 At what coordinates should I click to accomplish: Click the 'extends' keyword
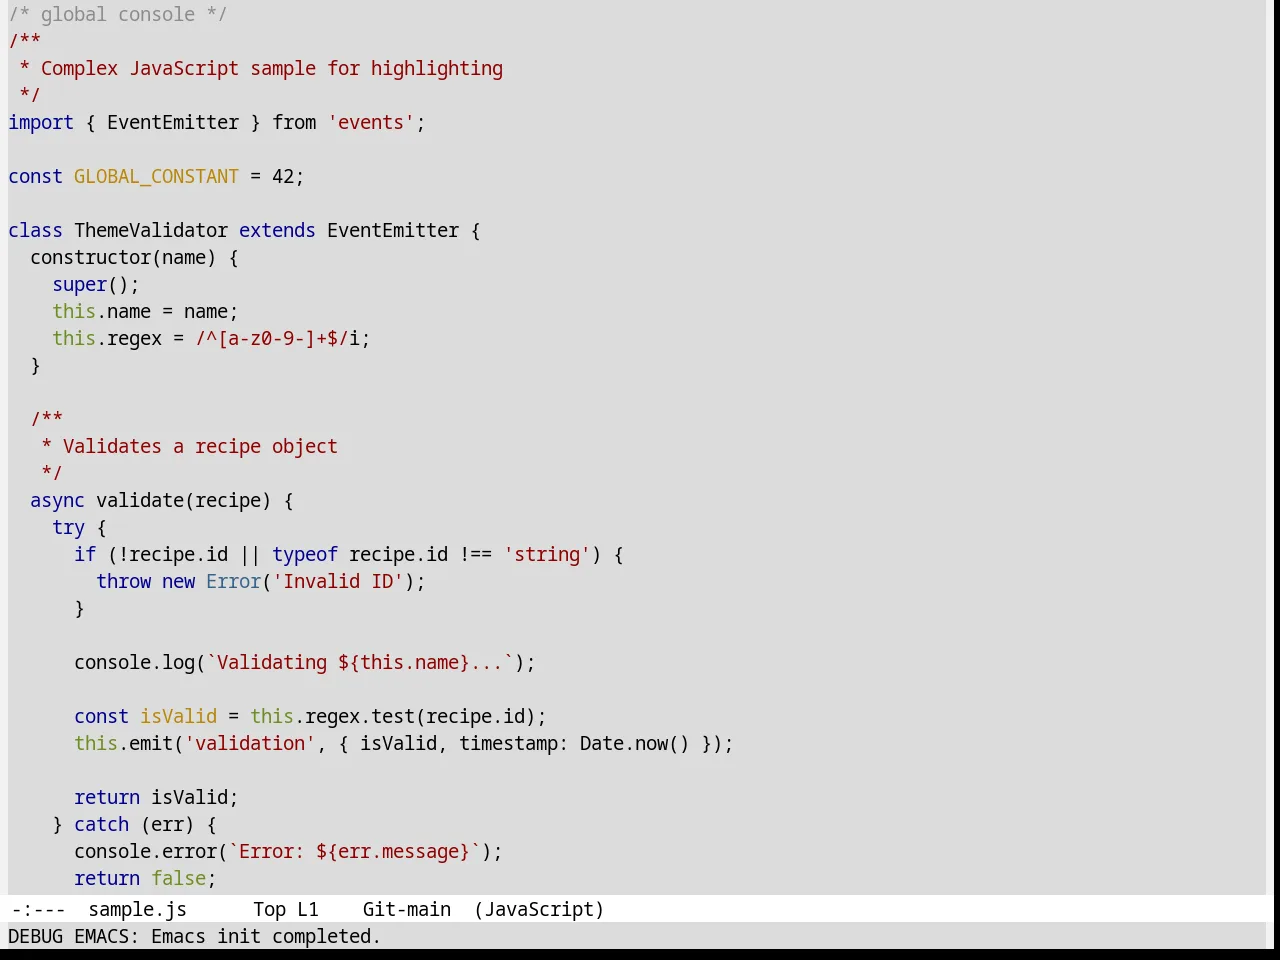pyautogui.click(x=277, y=230)
